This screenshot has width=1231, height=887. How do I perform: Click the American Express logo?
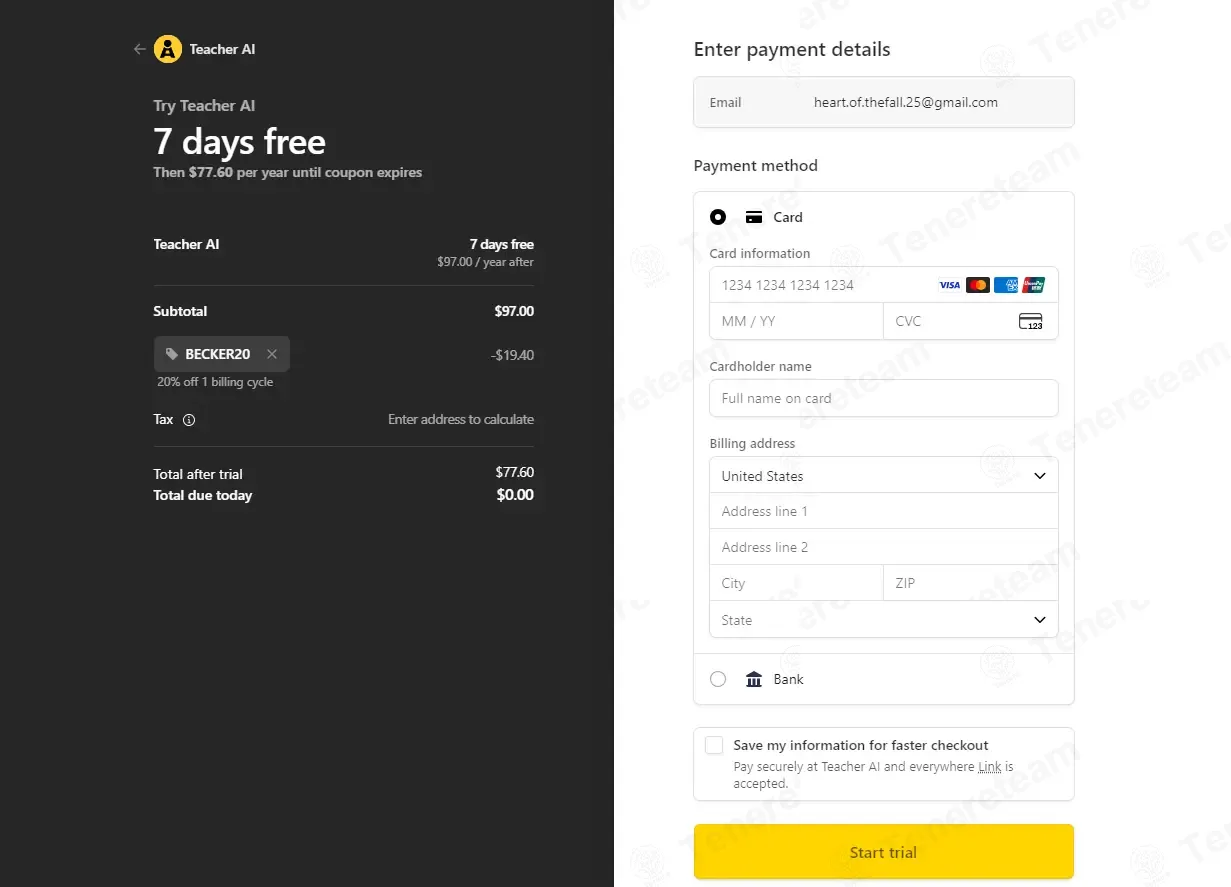click(1006, 285)
